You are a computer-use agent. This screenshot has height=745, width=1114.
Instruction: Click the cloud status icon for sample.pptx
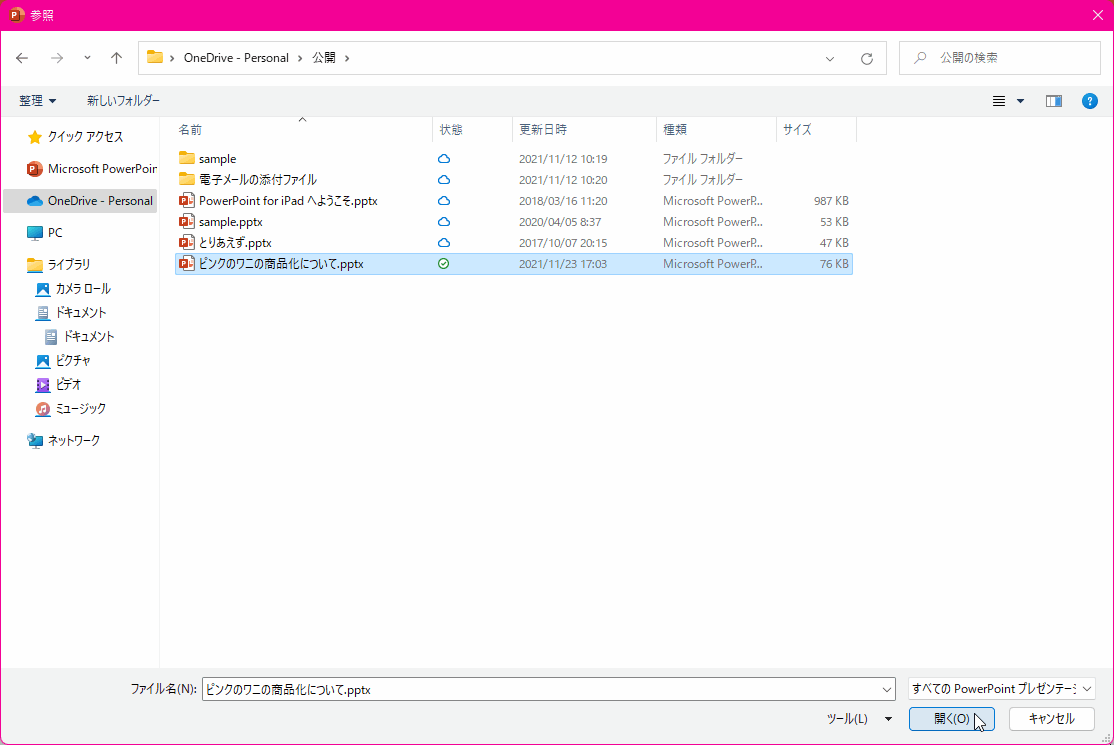tap(444, 222)
